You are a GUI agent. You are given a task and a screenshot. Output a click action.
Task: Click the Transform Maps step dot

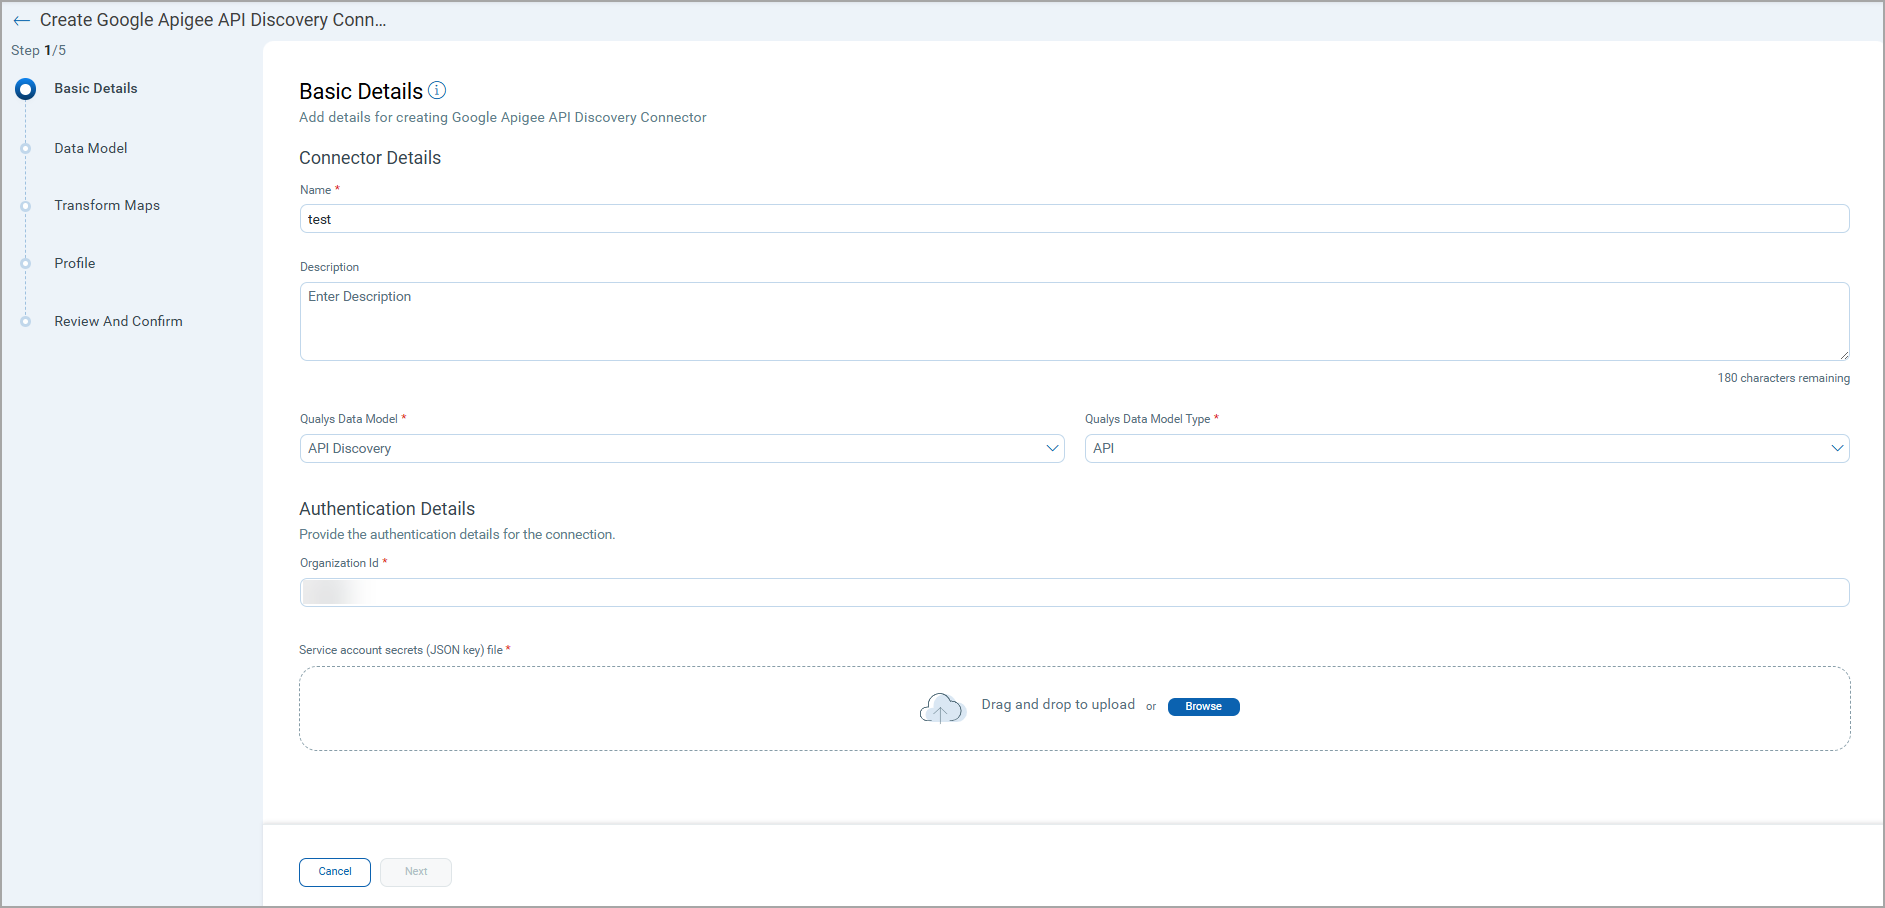point(26,206)
